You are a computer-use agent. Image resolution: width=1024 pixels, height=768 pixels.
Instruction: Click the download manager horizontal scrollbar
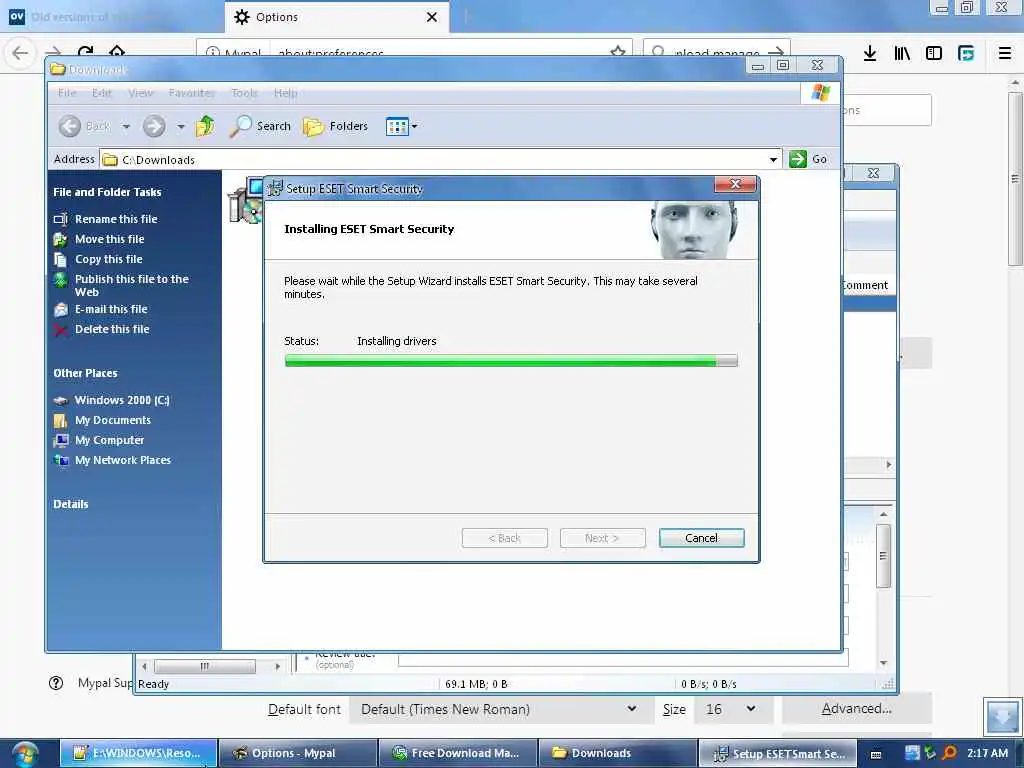pos(204,666)
